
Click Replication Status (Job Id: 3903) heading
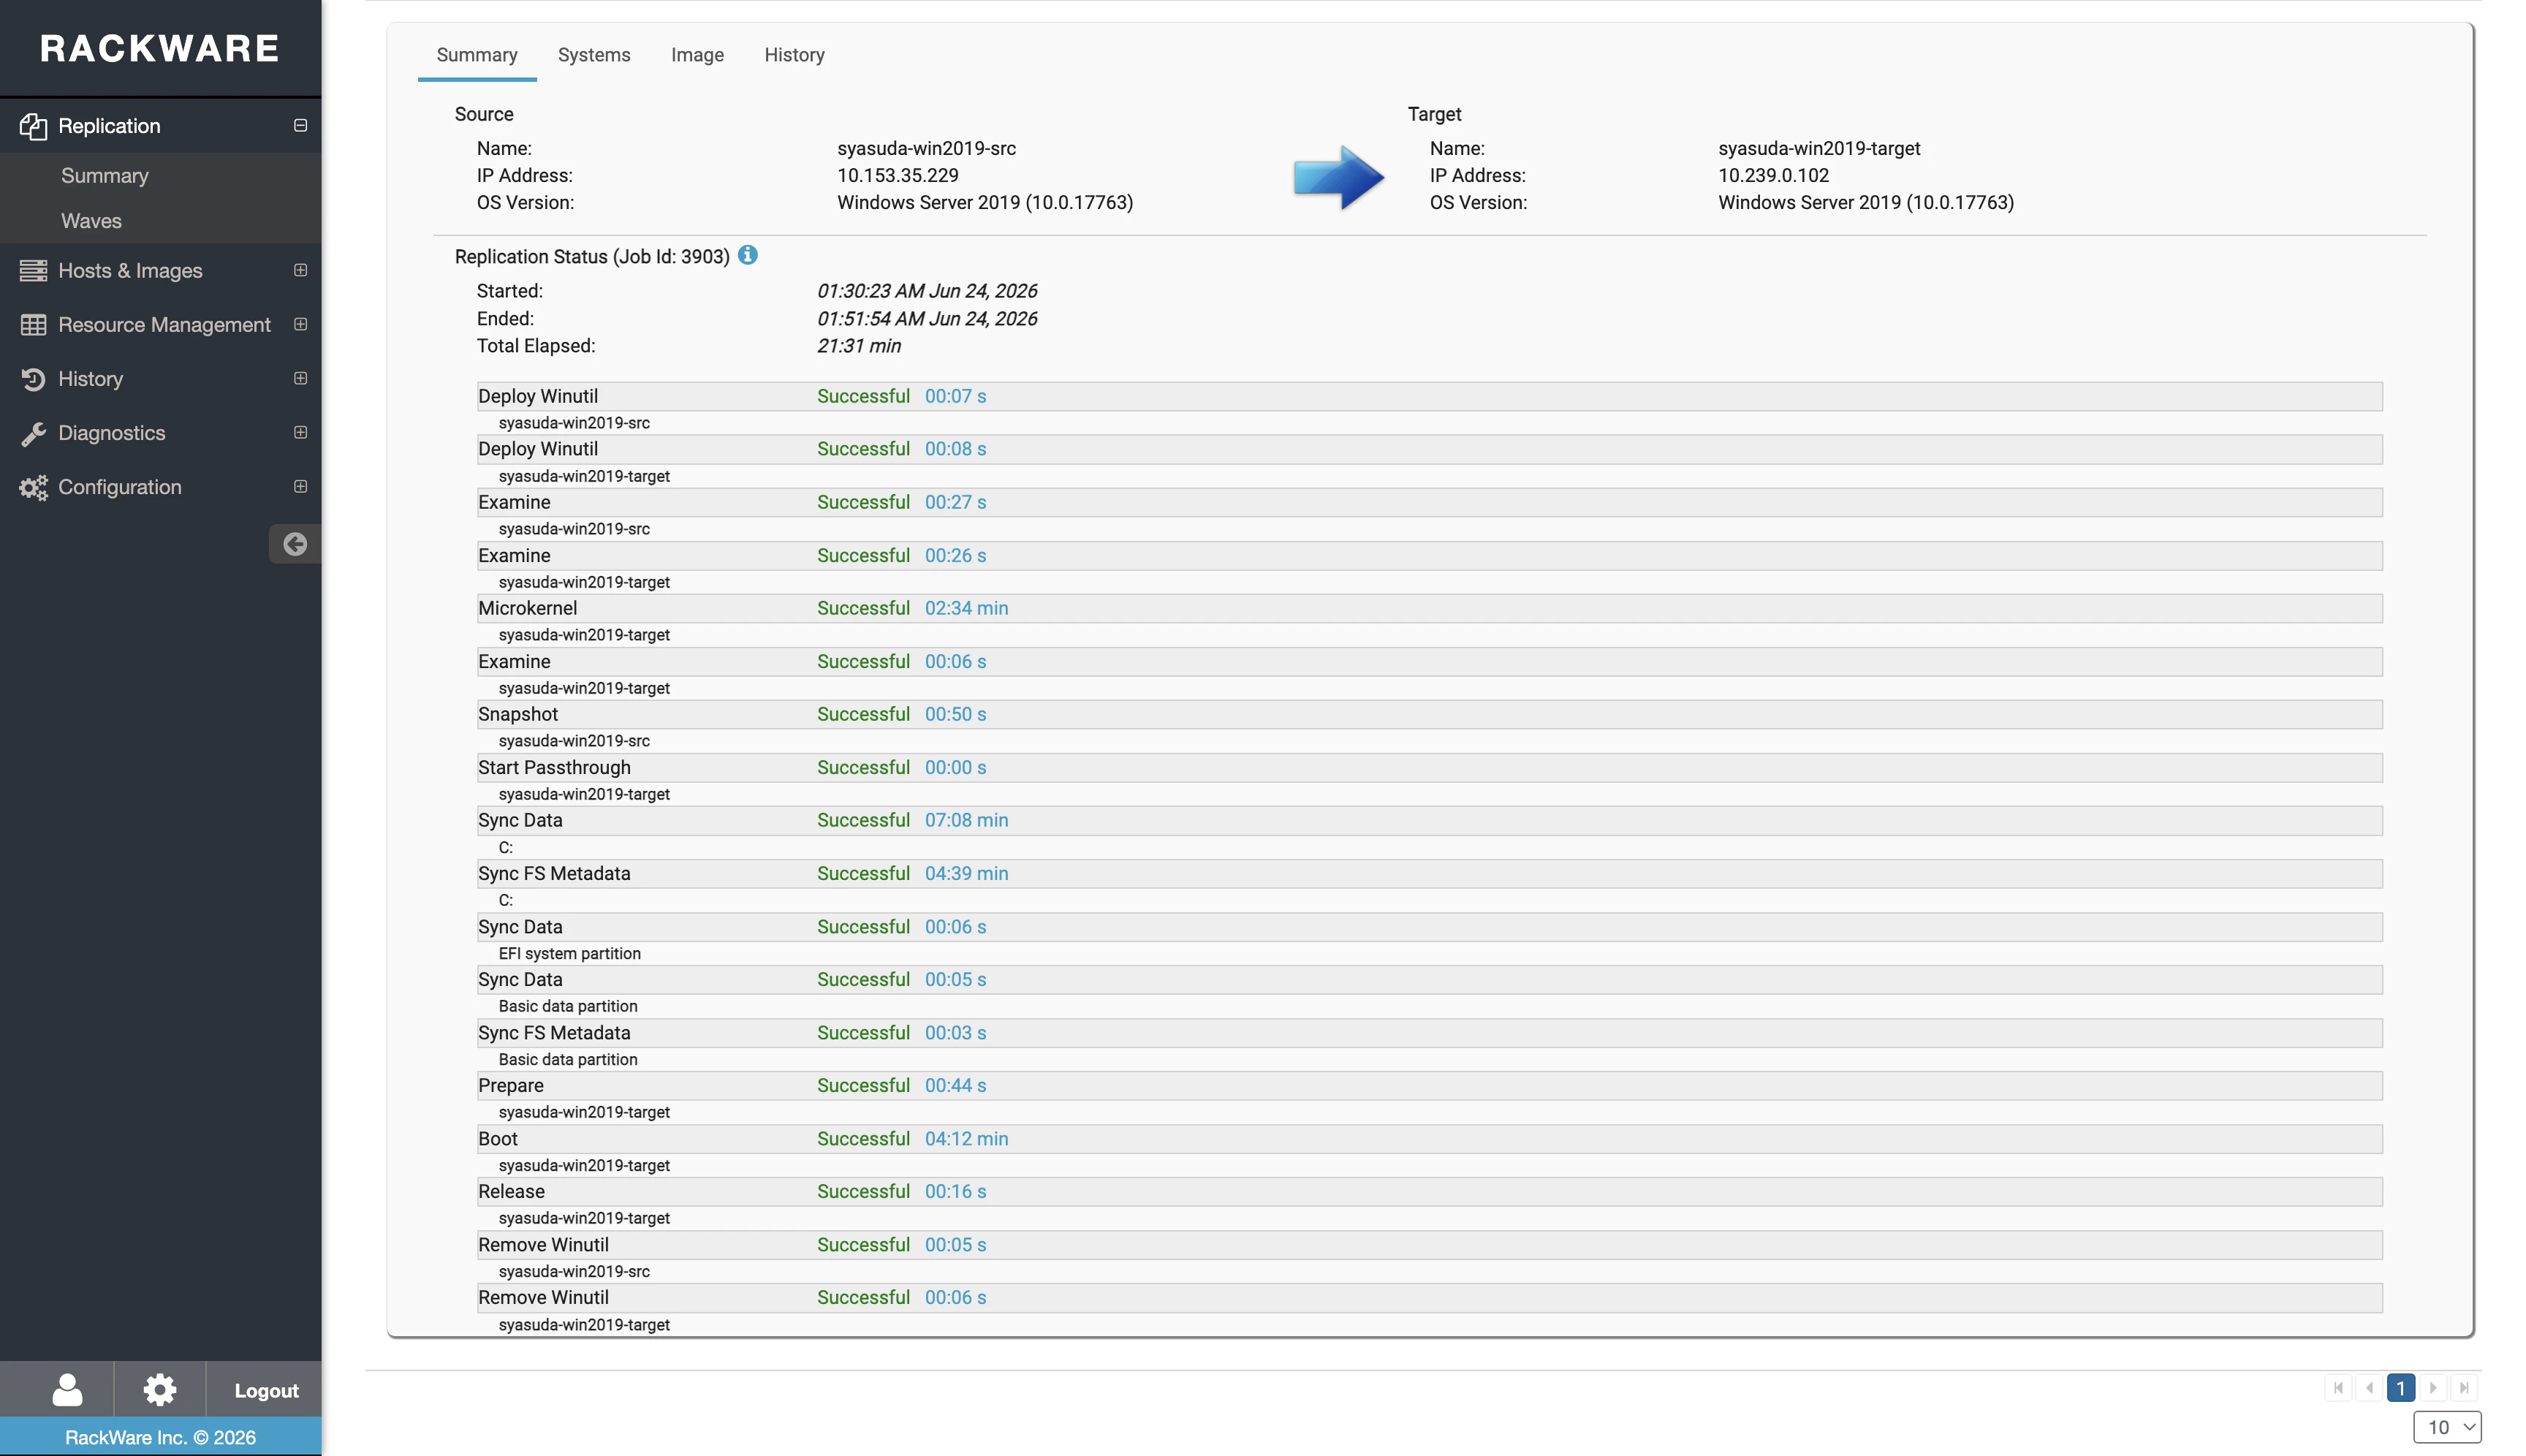tap(592, 256)
